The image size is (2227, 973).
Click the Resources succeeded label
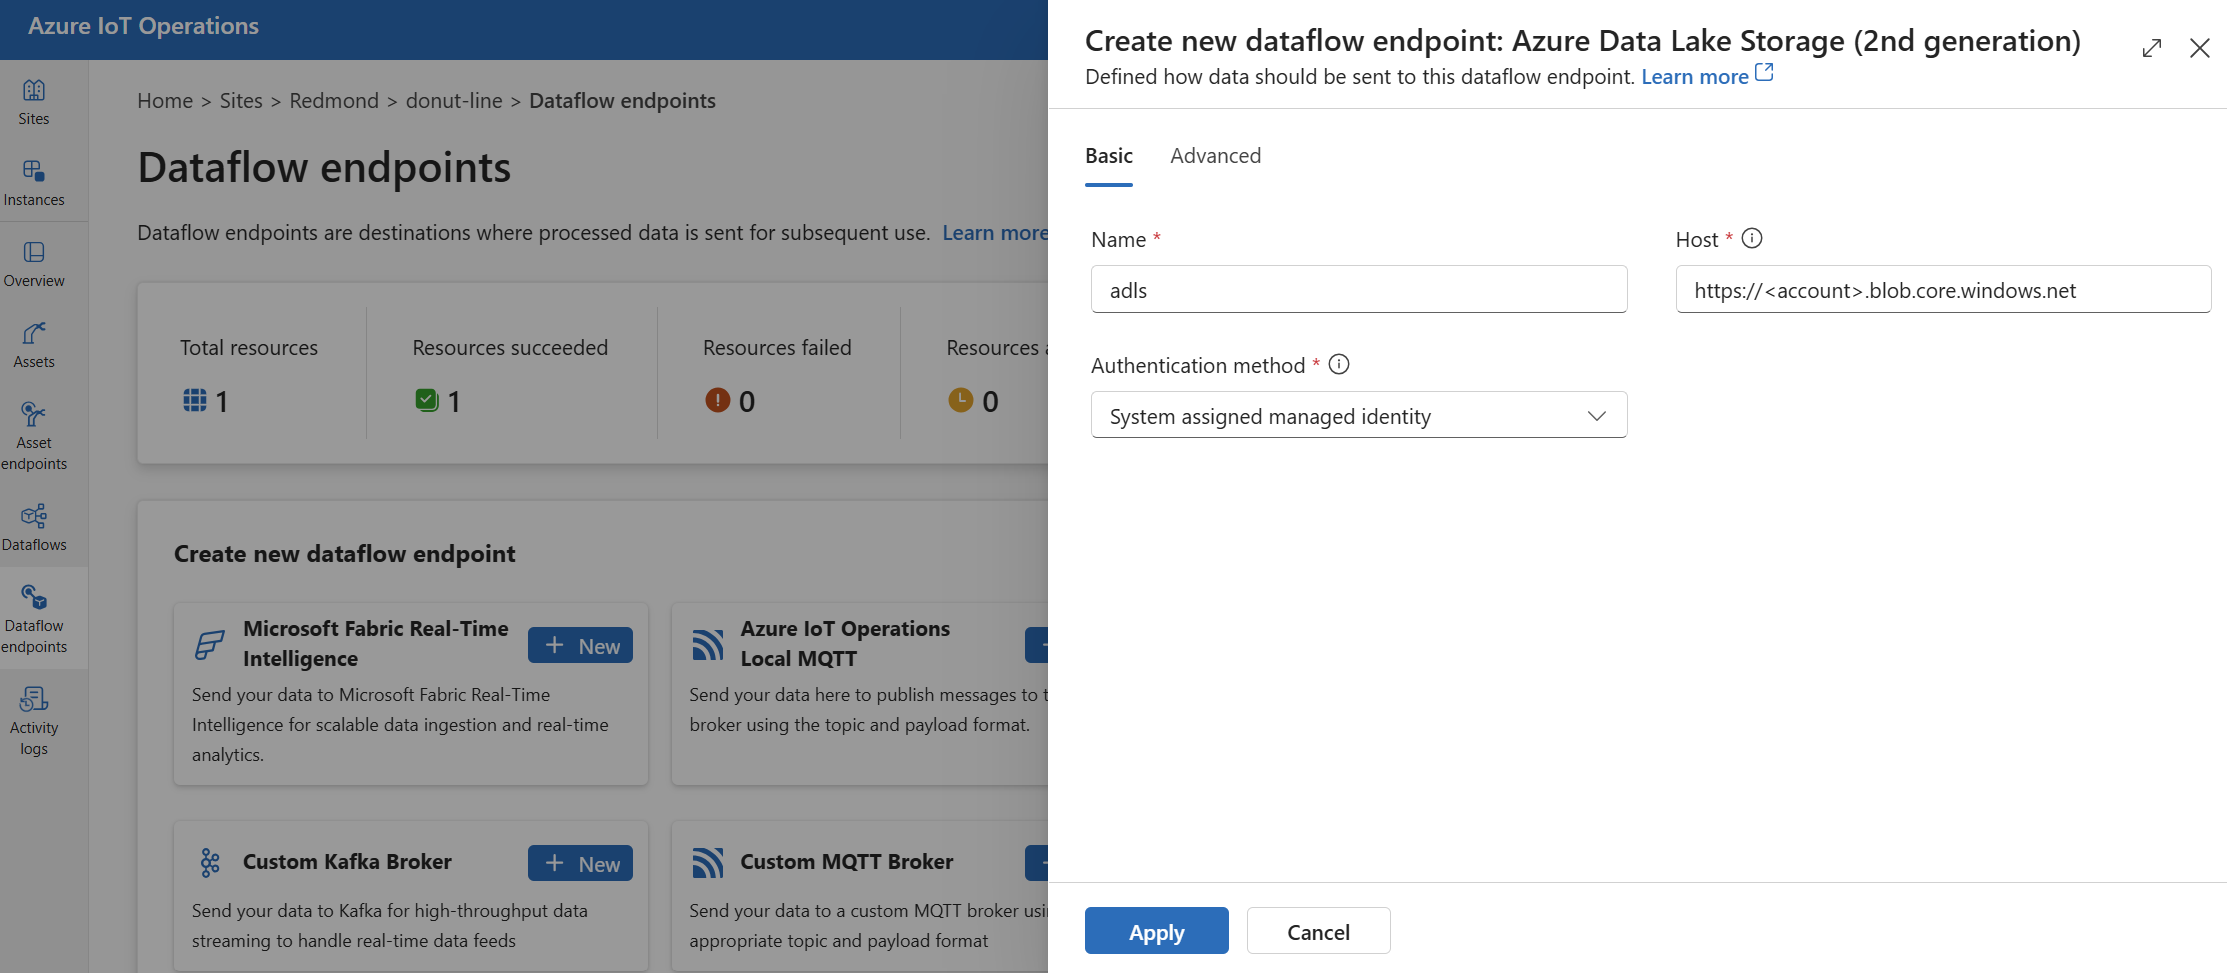coord(510,347)
